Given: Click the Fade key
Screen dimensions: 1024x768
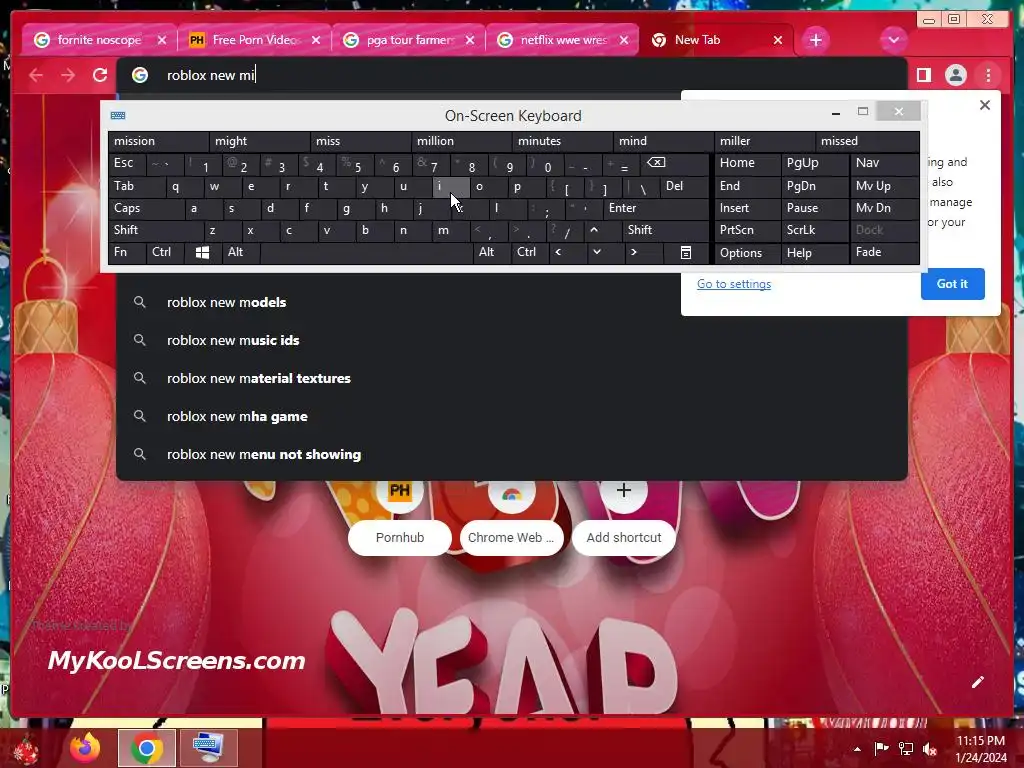Looking at the screenshot, I should pyautogui.click(x=884, y=252).
